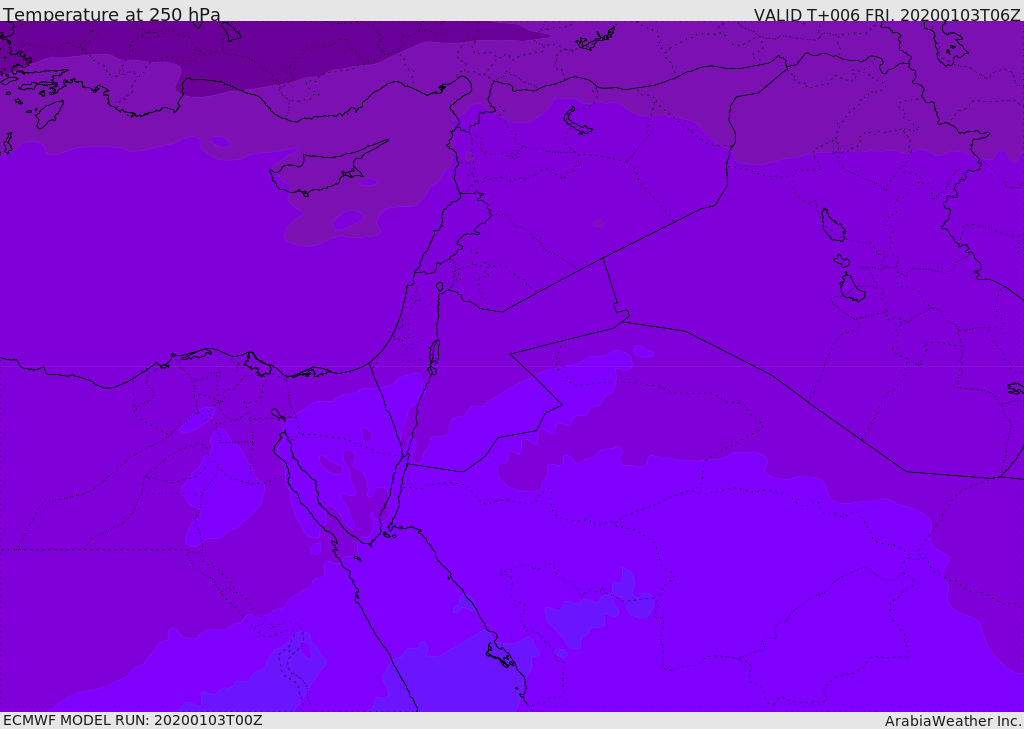
Task: Click the 'Temperature at 250 hPa' title text
Action: point(112,14)
